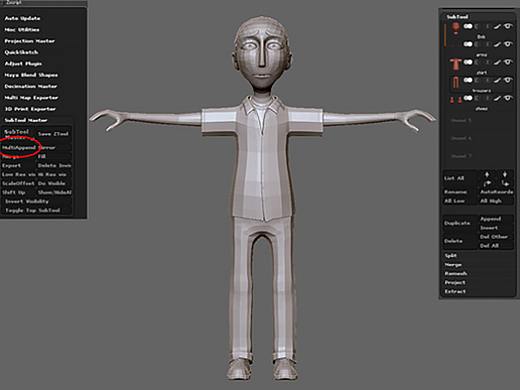Click the boolean mode icon on arms subtool

(x=468, y=44)
